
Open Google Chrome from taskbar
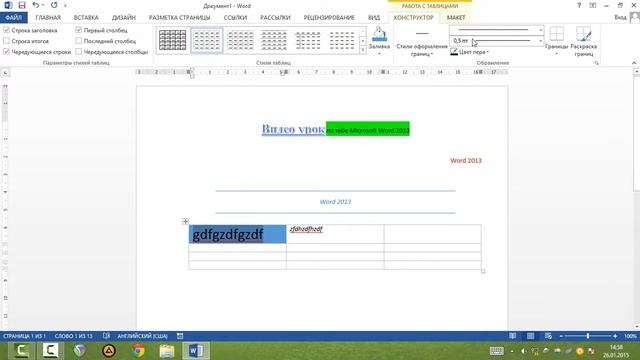click(x=138, y=351)
